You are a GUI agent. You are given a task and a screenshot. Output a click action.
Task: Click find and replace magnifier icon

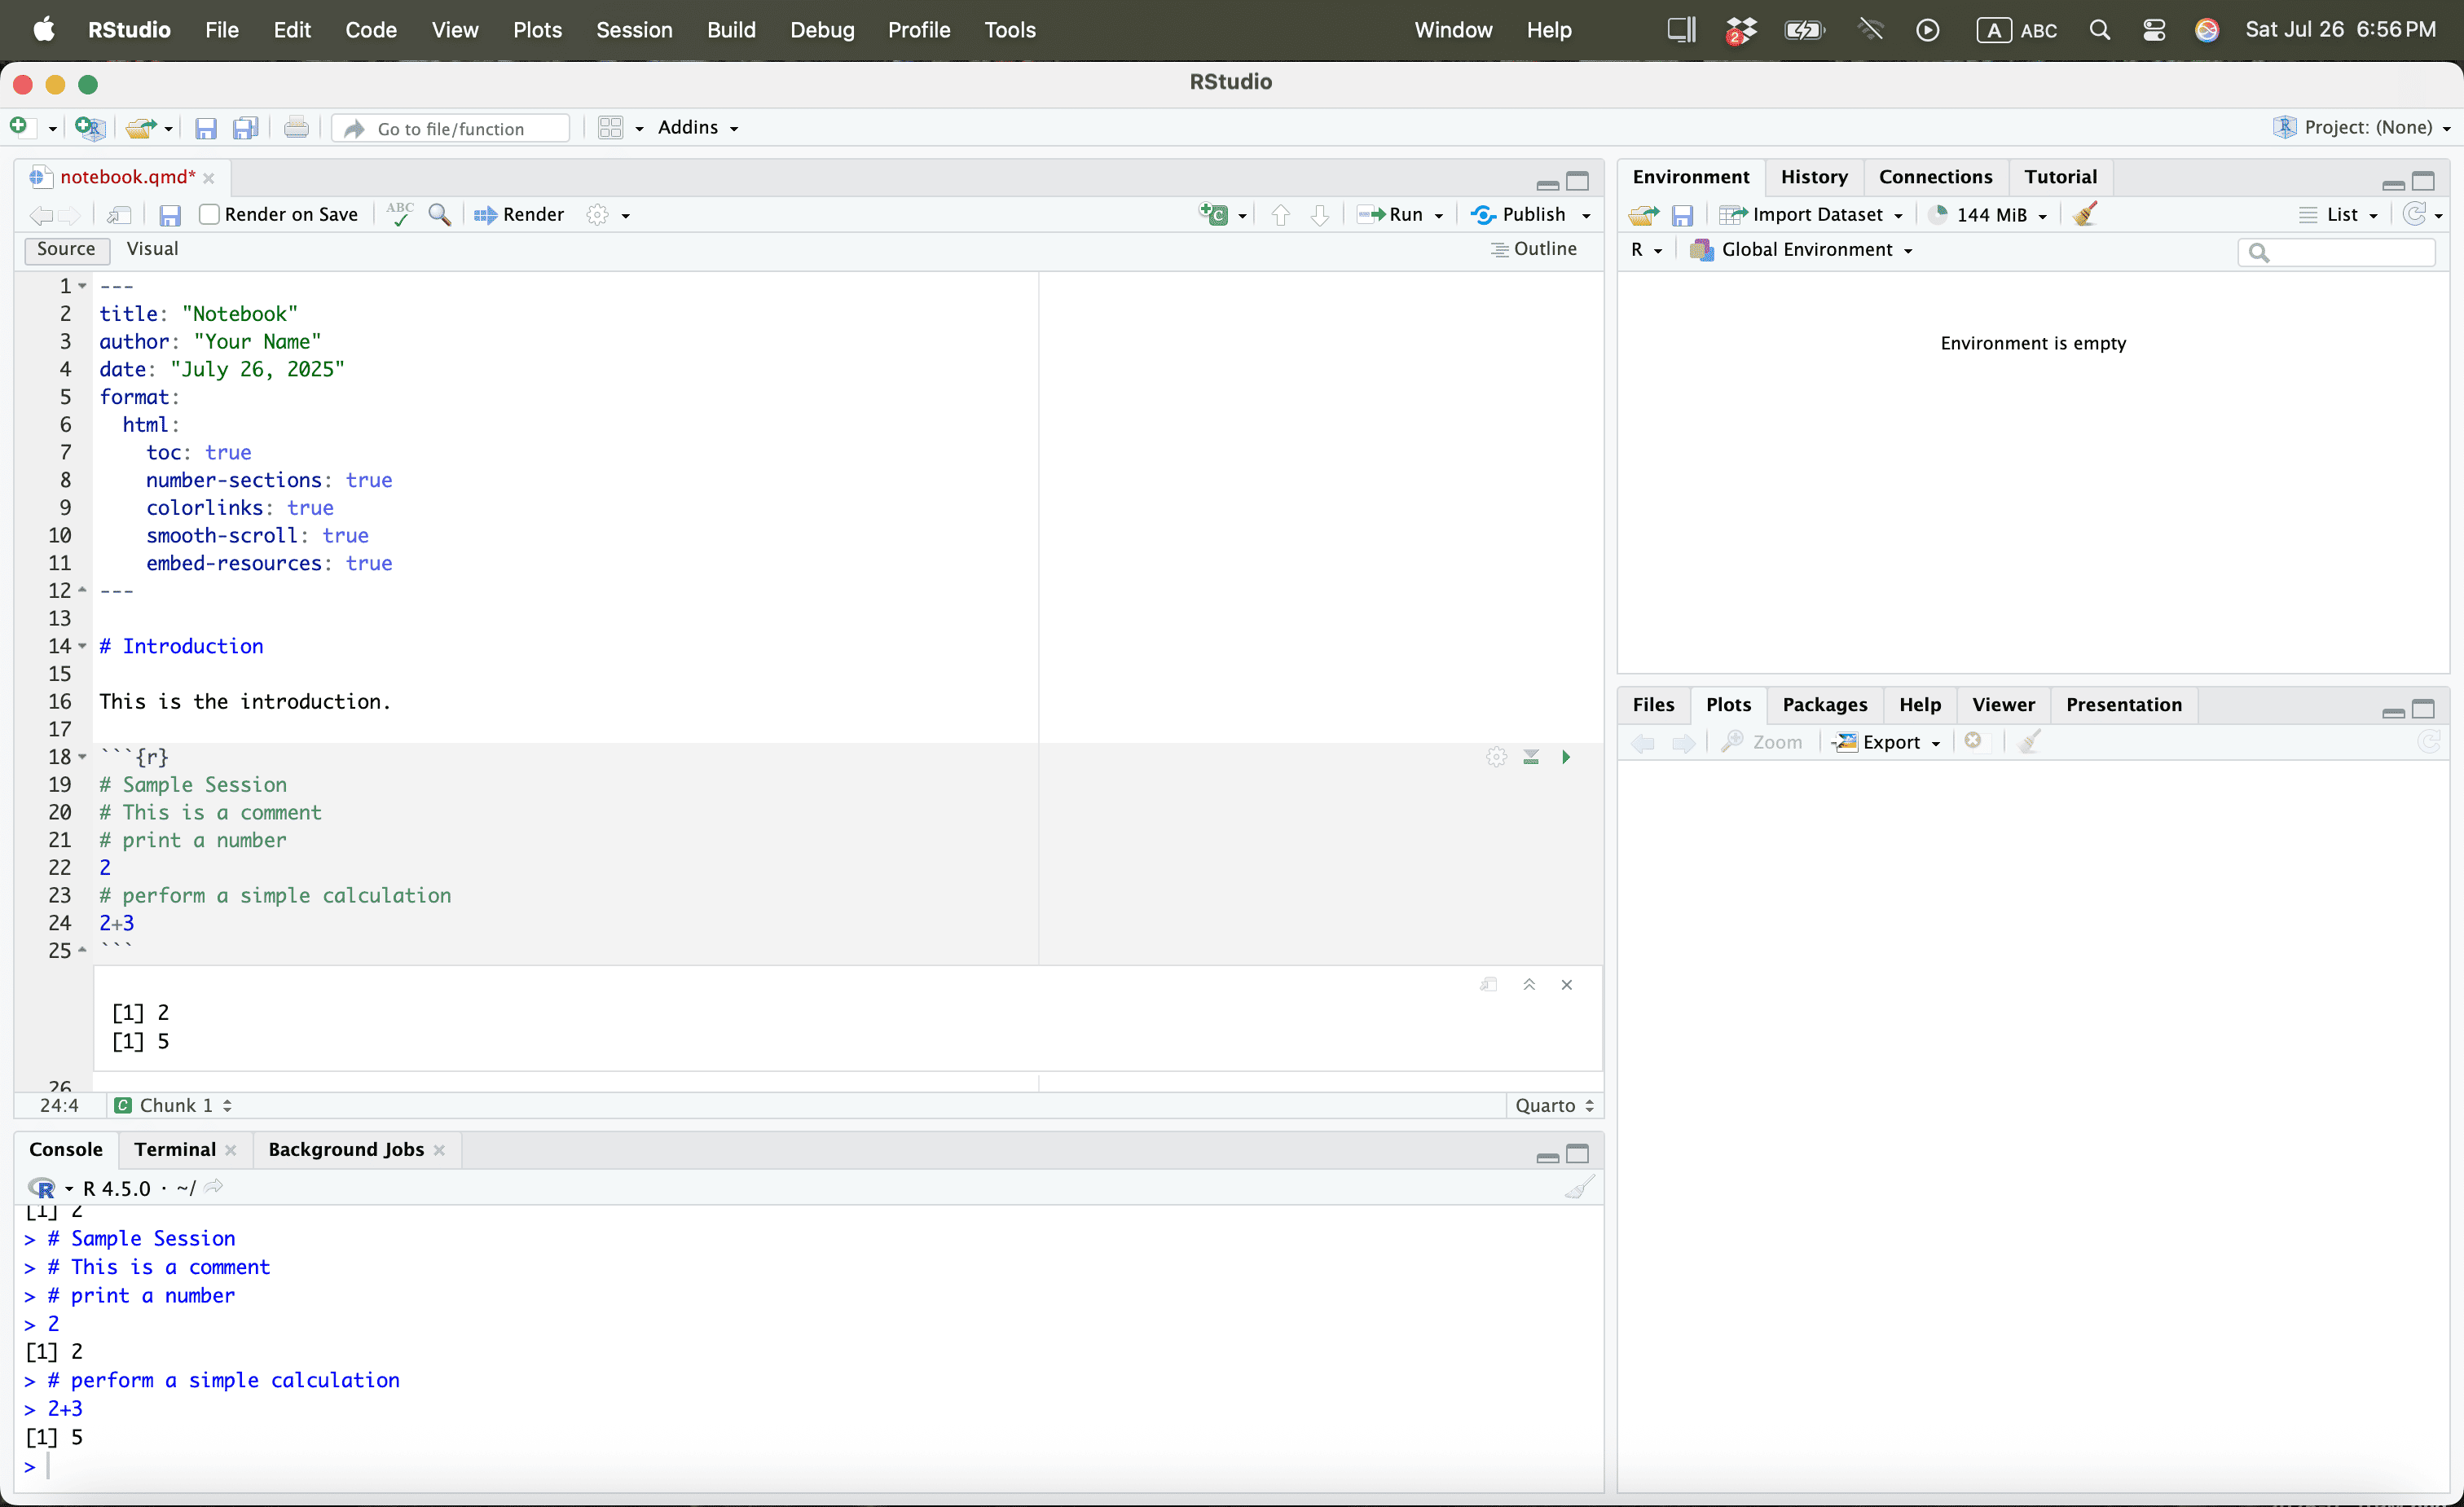click(x=439, y=214)
